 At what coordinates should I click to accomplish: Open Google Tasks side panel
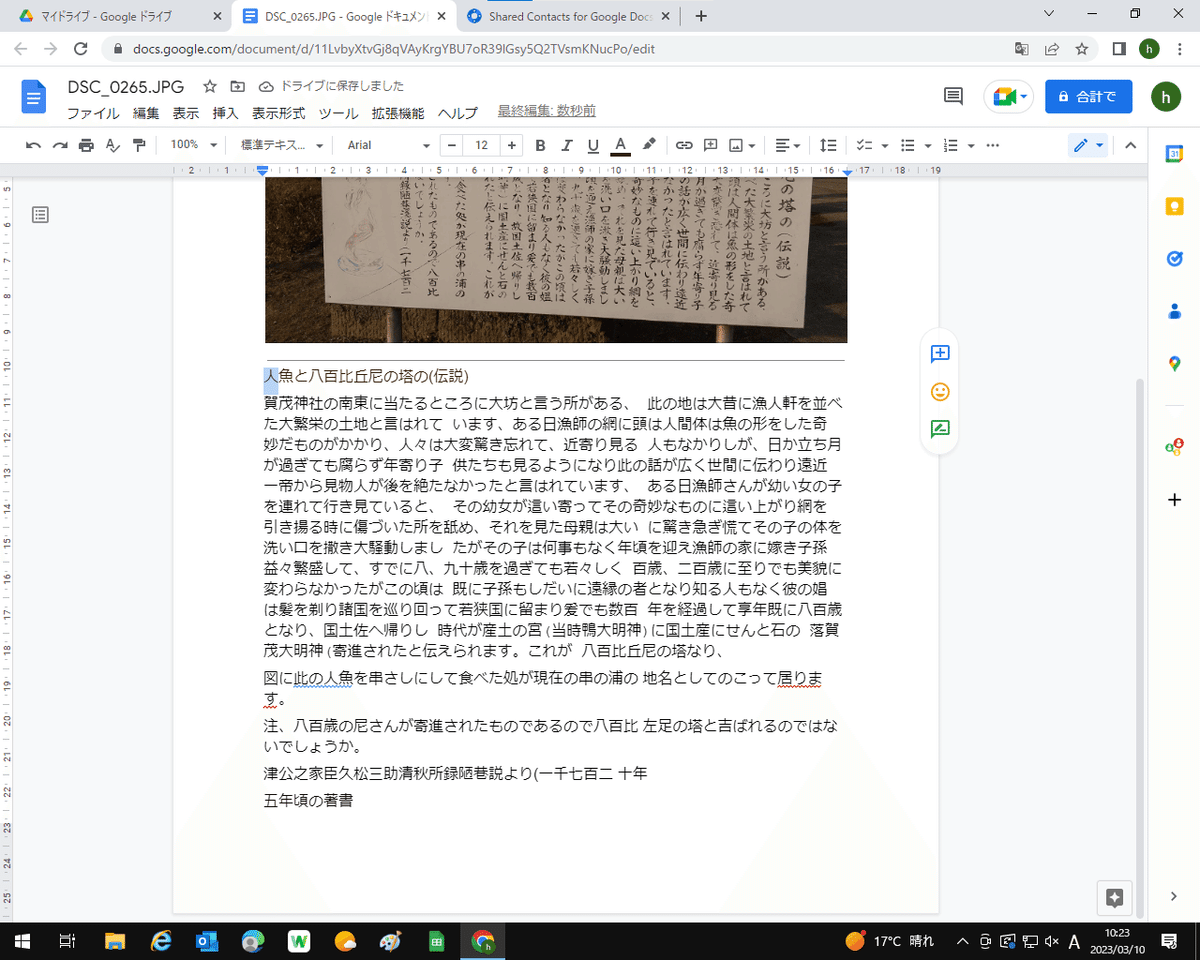point(1175,258)
